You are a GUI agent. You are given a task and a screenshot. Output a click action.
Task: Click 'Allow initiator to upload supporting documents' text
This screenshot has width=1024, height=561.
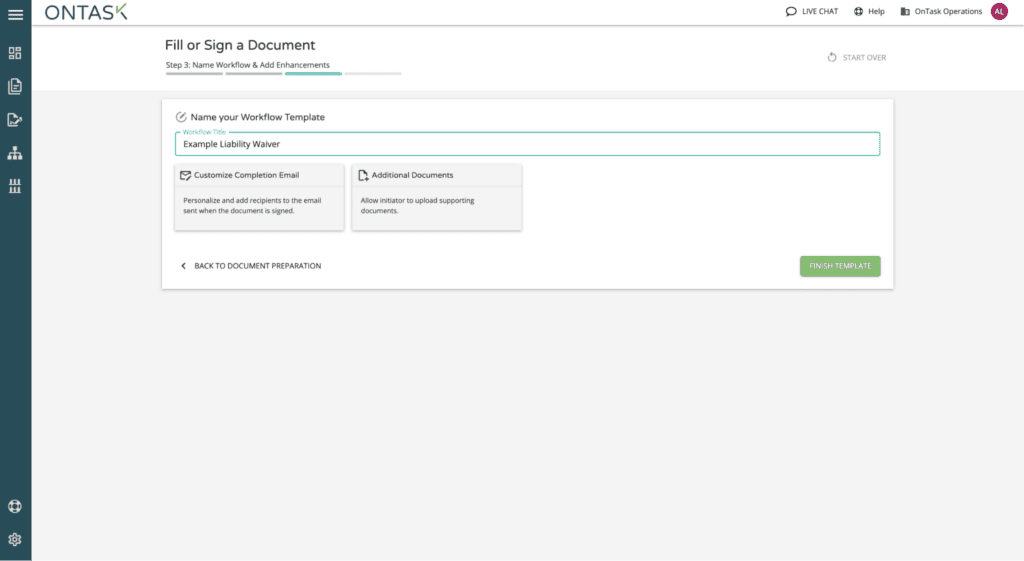click(417, 206)
